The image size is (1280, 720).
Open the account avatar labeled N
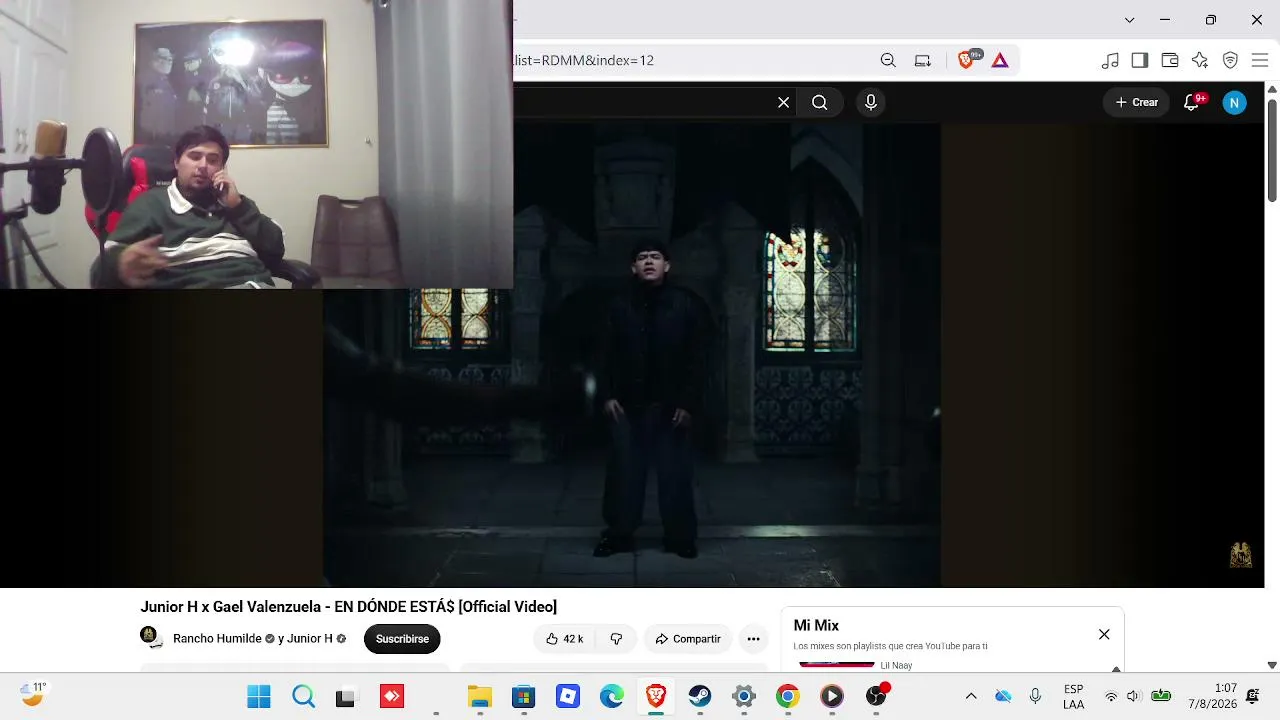[x=1235, y=102]
